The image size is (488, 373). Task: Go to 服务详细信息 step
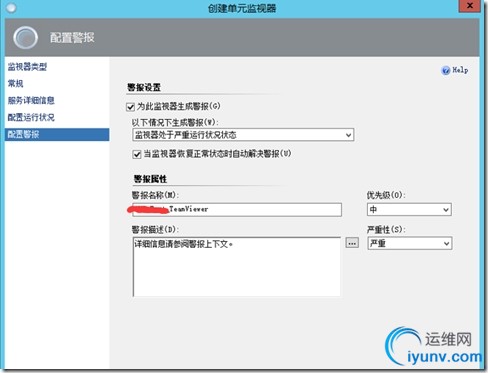pyautogui.click(x=31, y=100)
